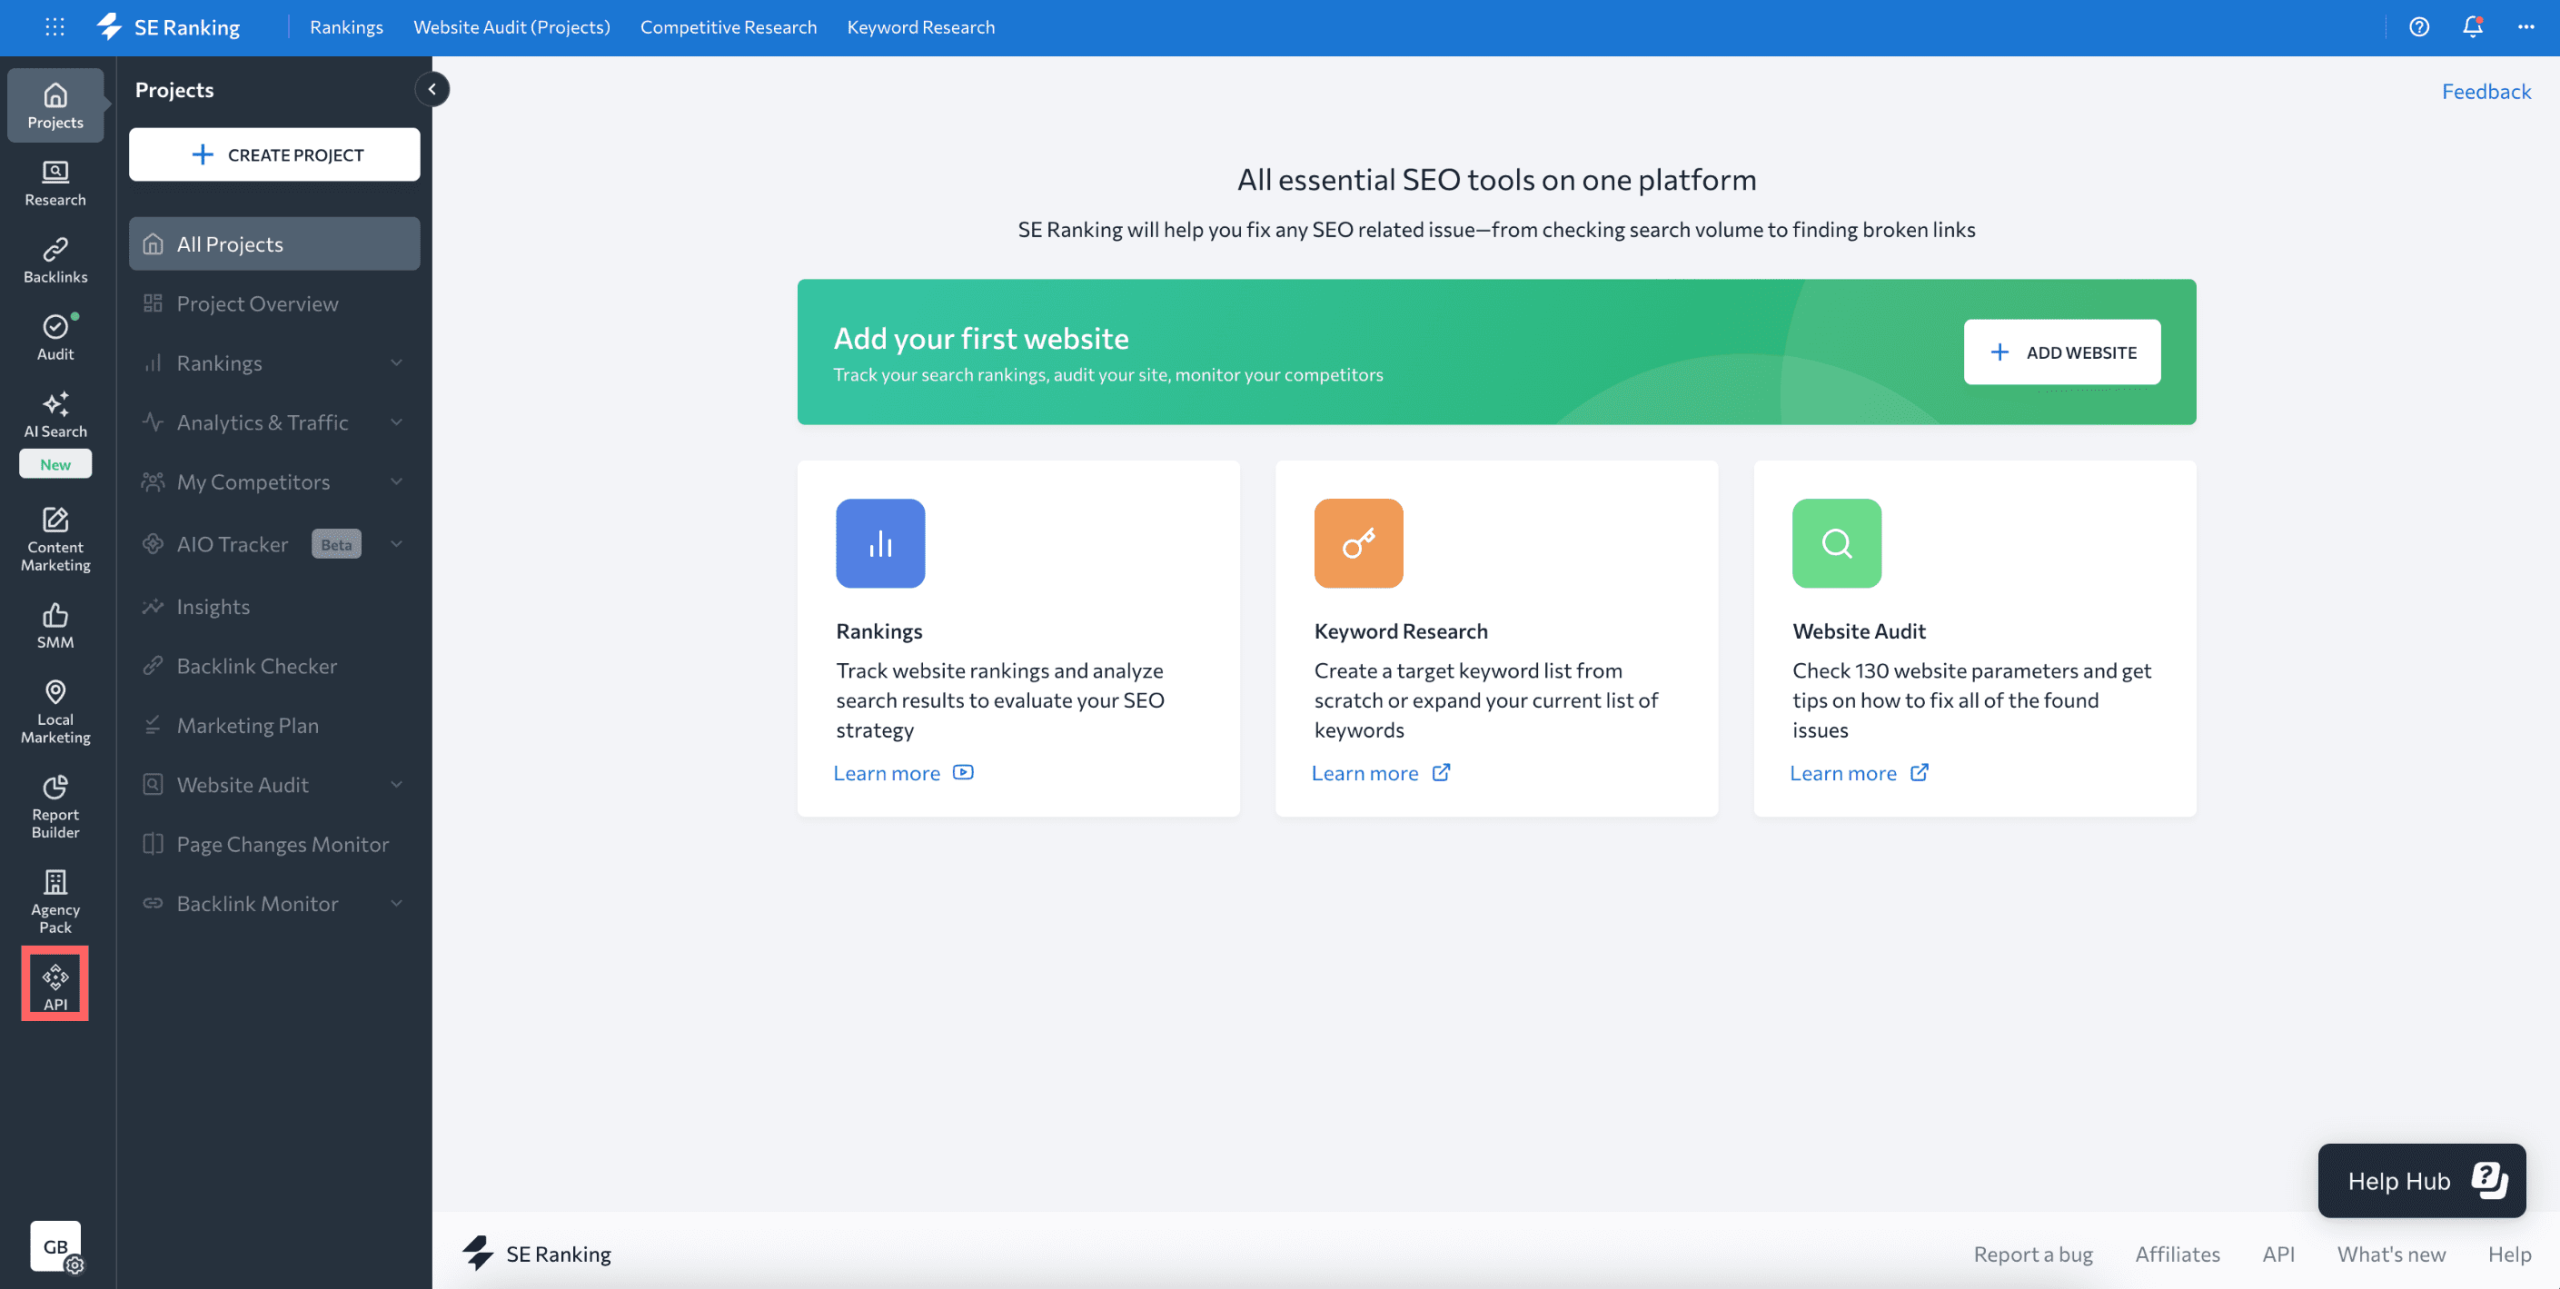Open the Local Marketing tool
This screenshot has height=1289, width=2560.
(55, 710)
